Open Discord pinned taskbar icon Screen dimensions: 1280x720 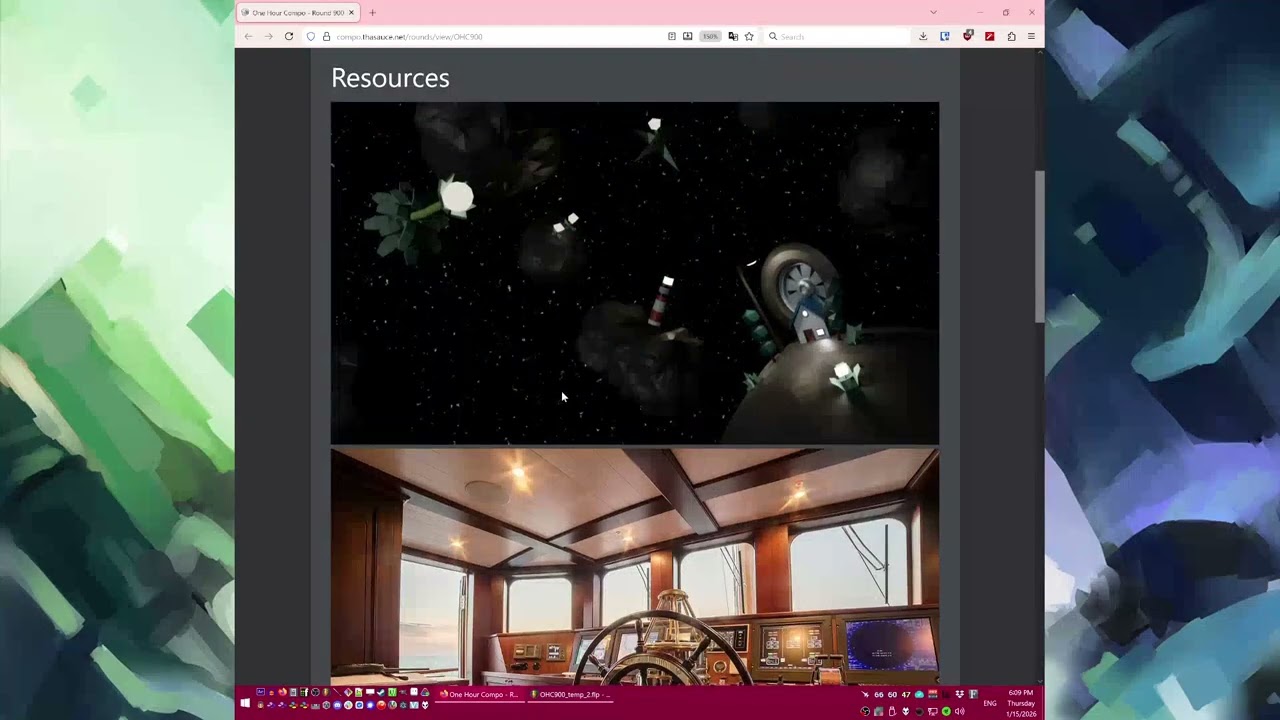coord(337,705)
